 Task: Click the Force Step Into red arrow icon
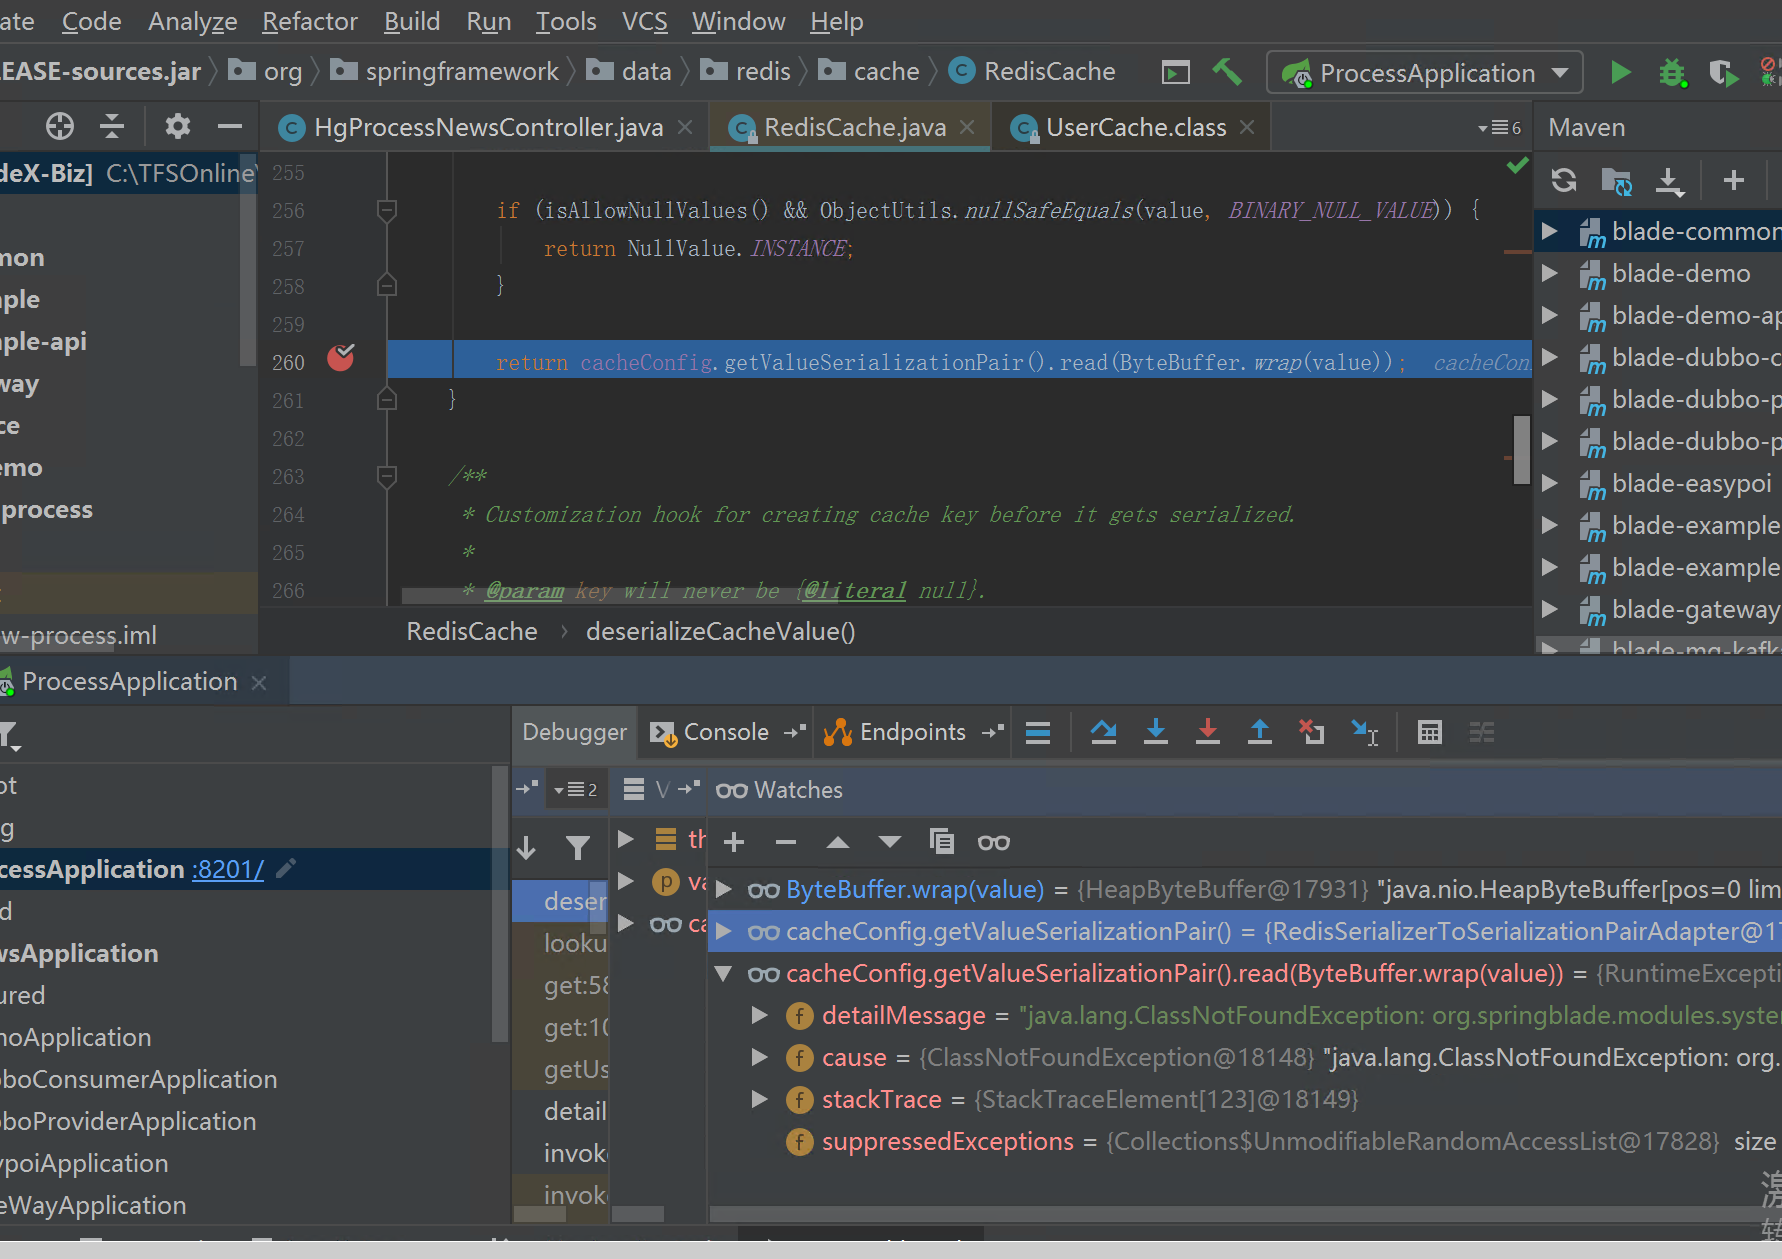1208,733
